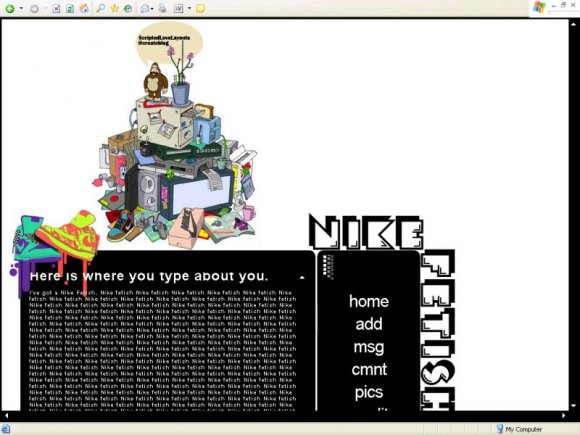Screen dimensions: 580x435
Task: Click the Windows flag logo throbber
Action: pos(539,7)
